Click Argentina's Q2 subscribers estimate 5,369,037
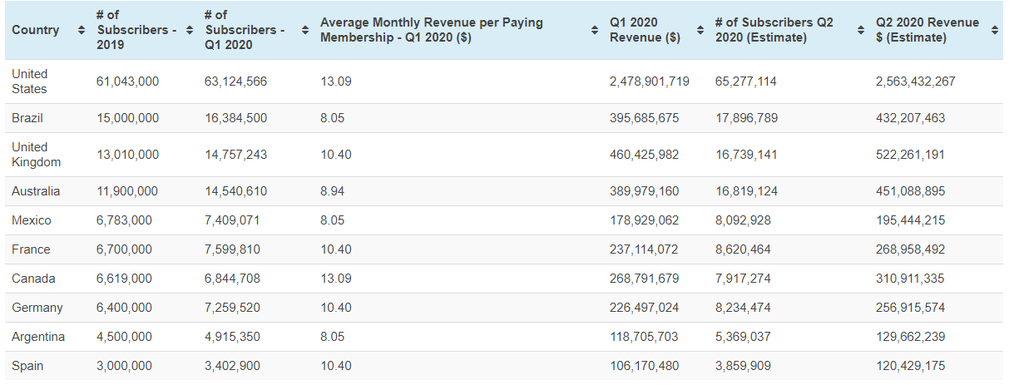 743,337
